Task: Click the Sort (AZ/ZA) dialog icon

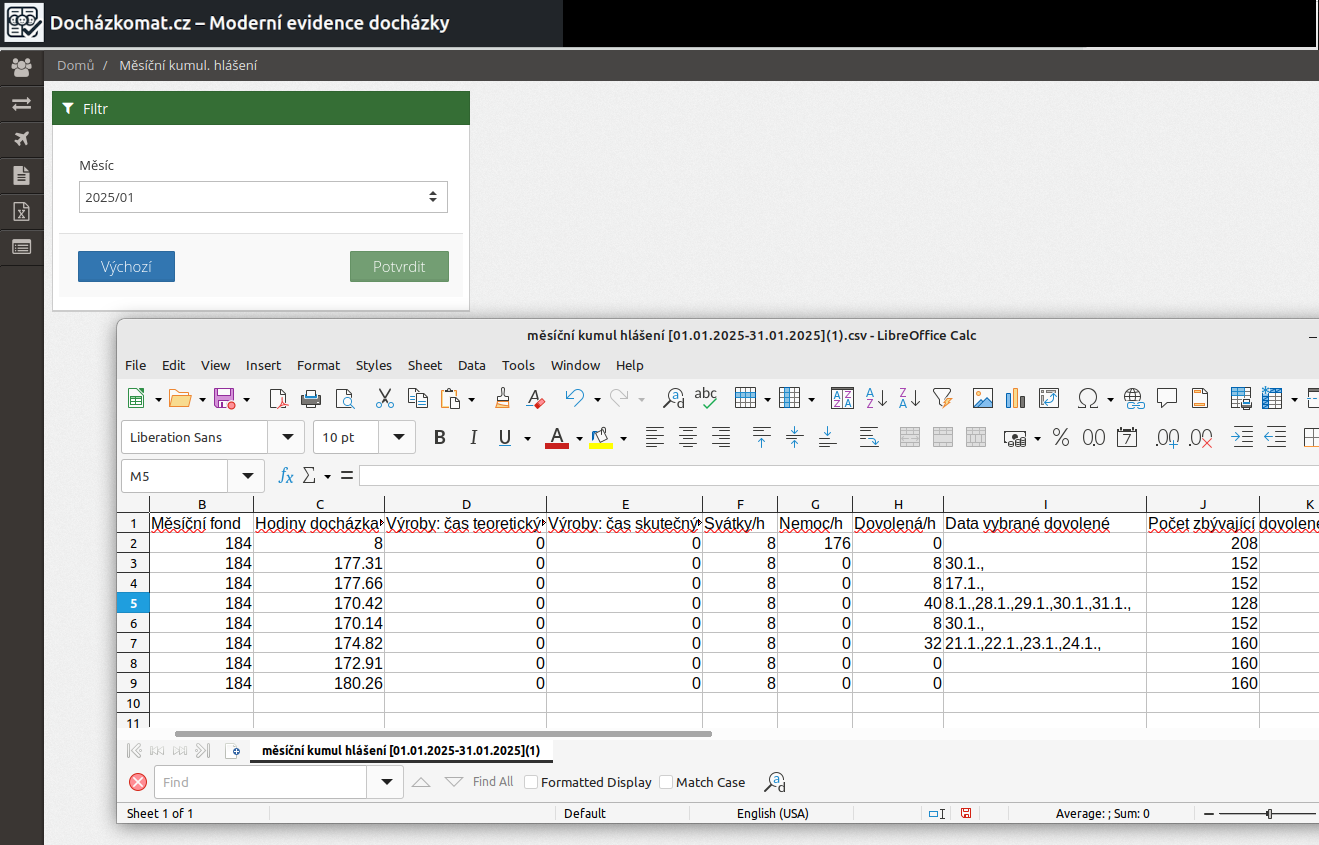Action: pos(842,399)
